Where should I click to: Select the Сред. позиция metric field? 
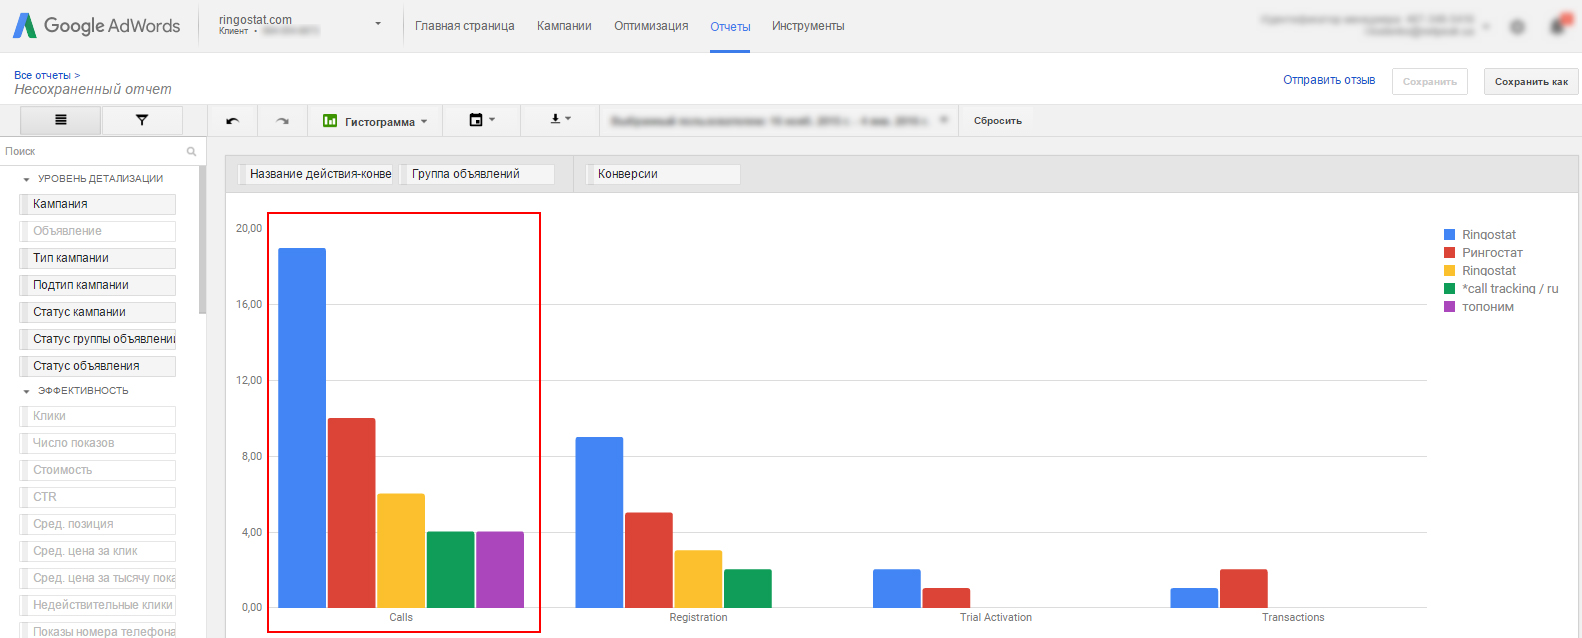[x=98, y=524]
